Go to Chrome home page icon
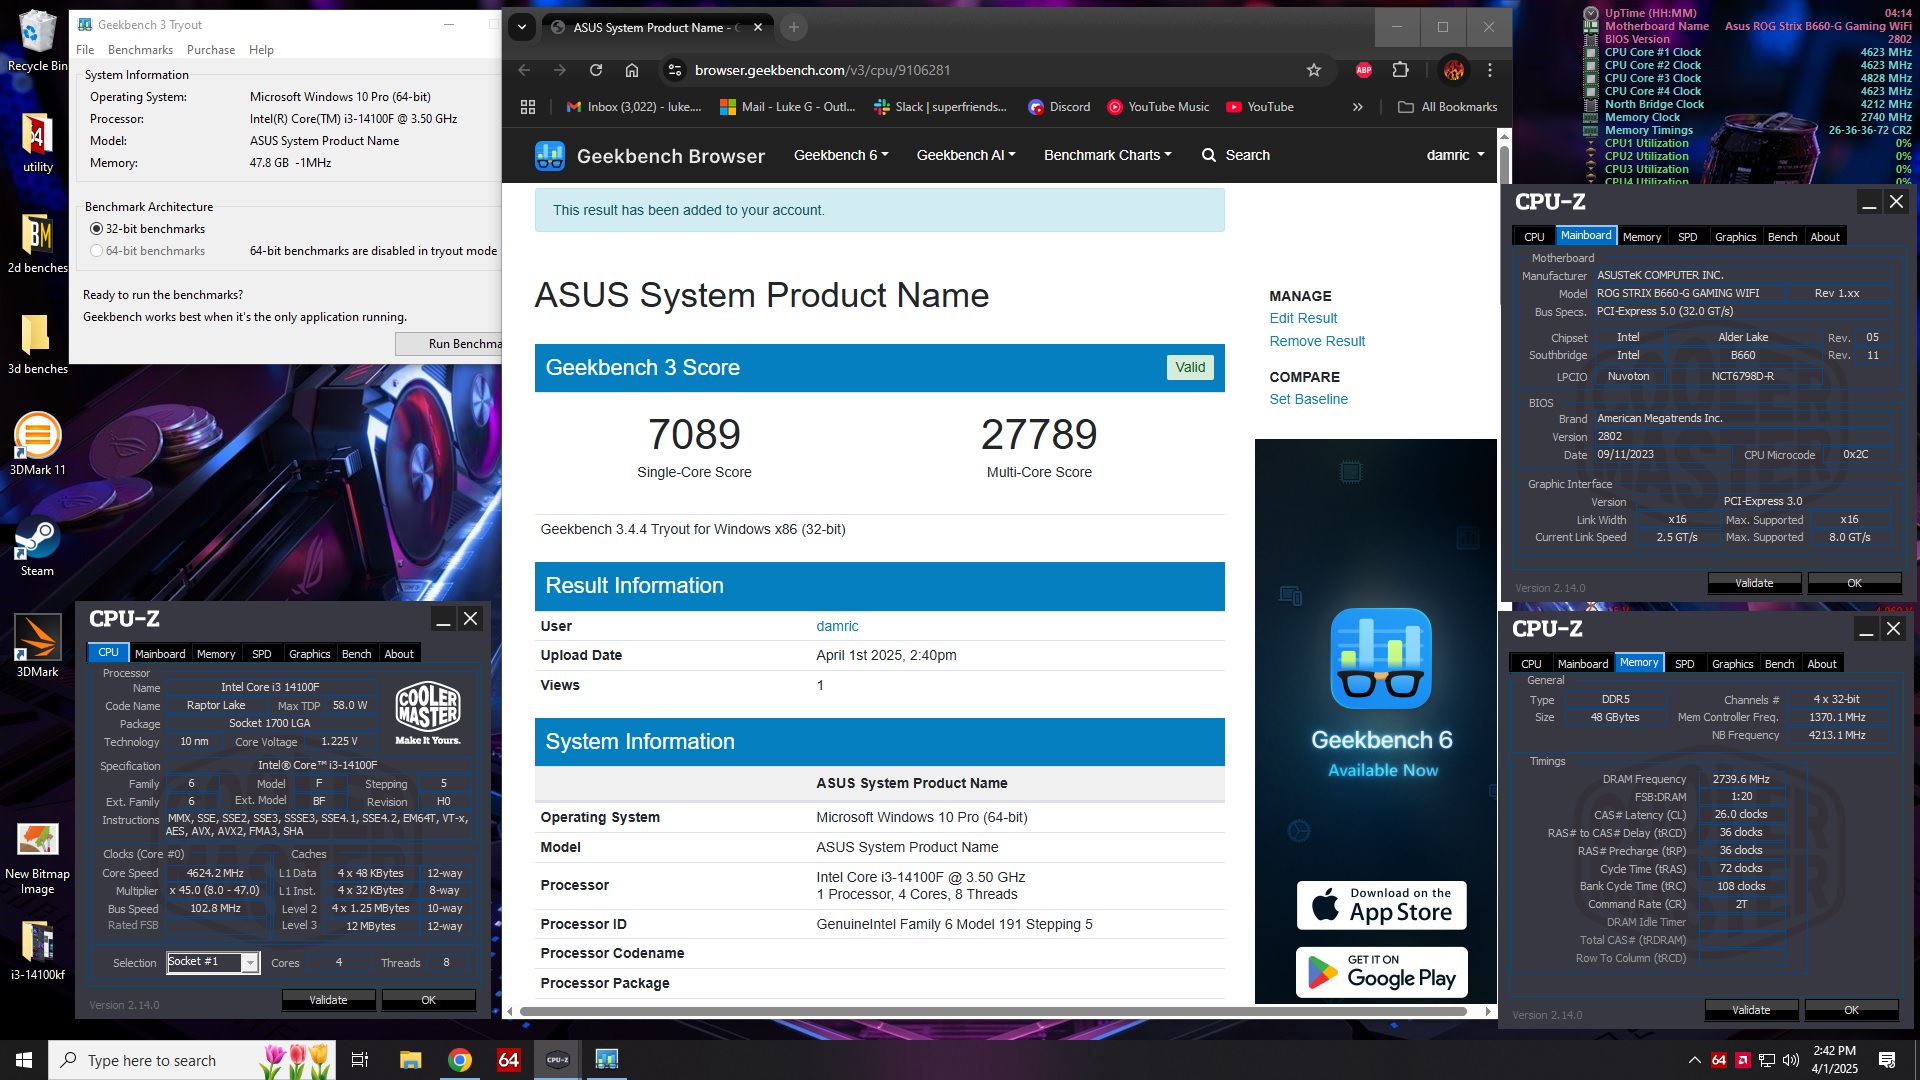 coord(632,70)
